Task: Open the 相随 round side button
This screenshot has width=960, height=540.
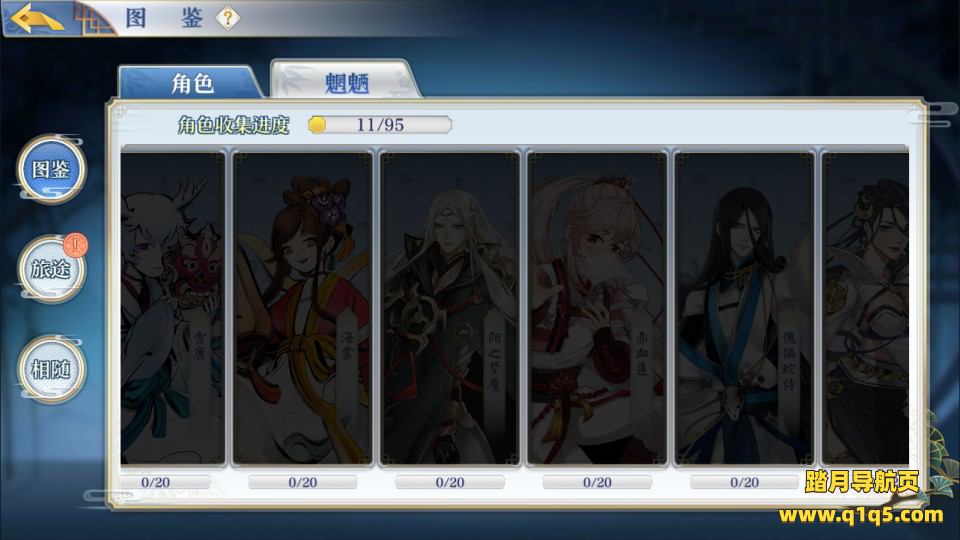Action: click(51, 369)
